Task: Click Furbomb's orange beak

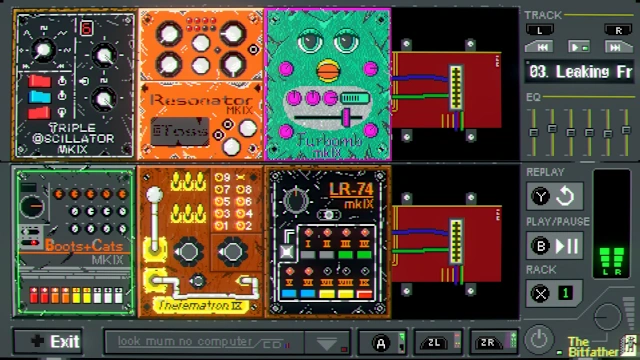Action: [328, 70]
